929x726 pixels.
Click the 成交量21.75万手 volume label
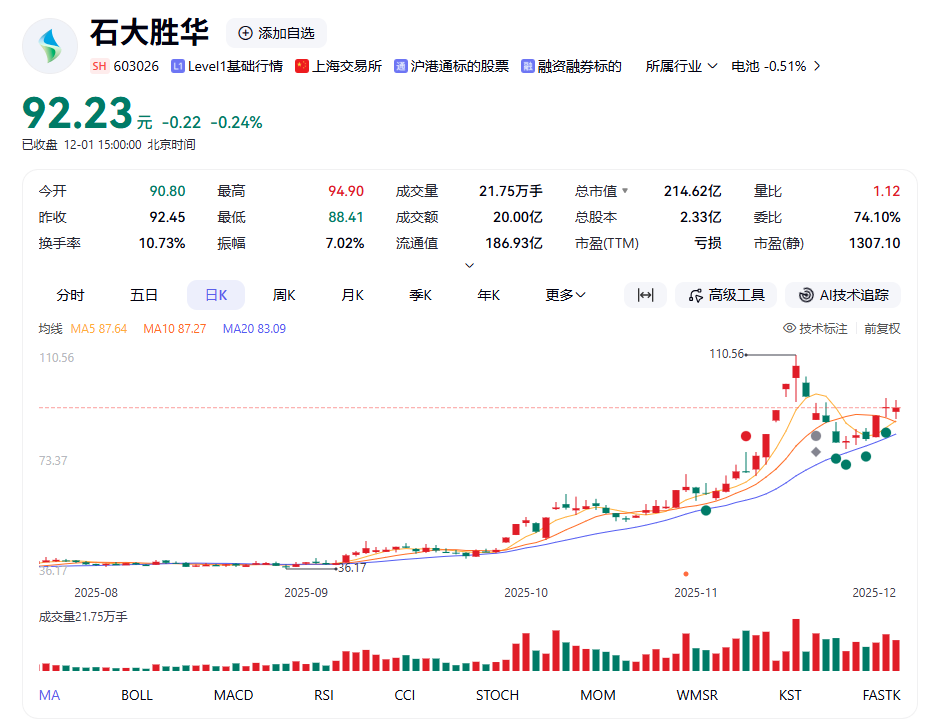83,617
